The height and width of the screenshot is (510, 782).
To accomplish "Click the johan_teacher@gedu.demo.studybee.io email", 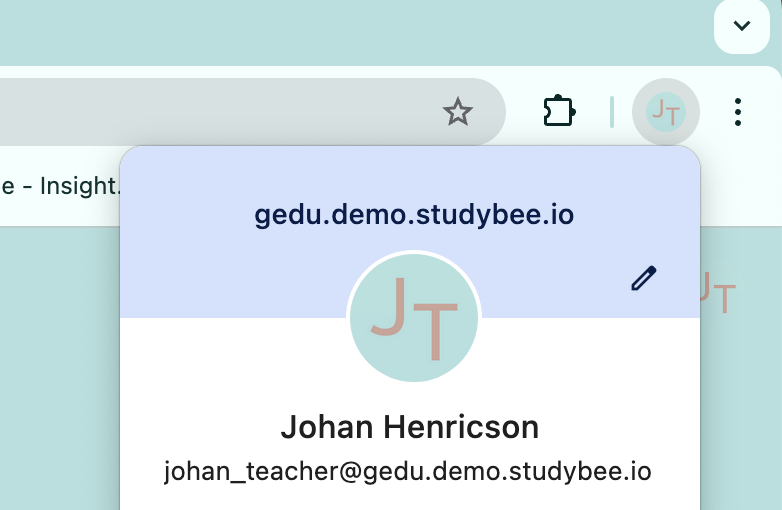I will click(x=408, y=471).
